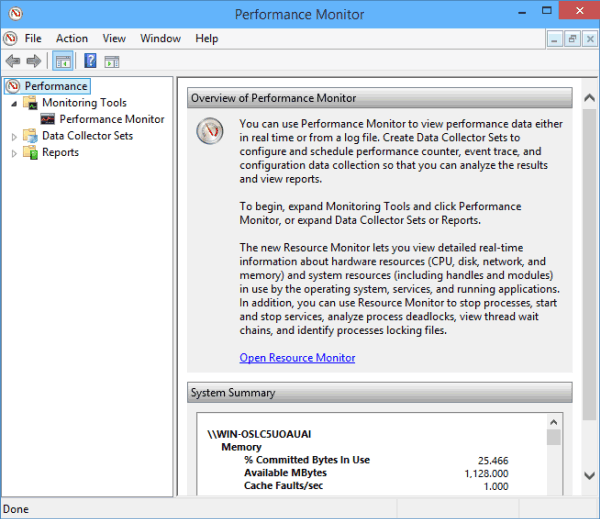Click the Memory heading in System Summary

241,447
